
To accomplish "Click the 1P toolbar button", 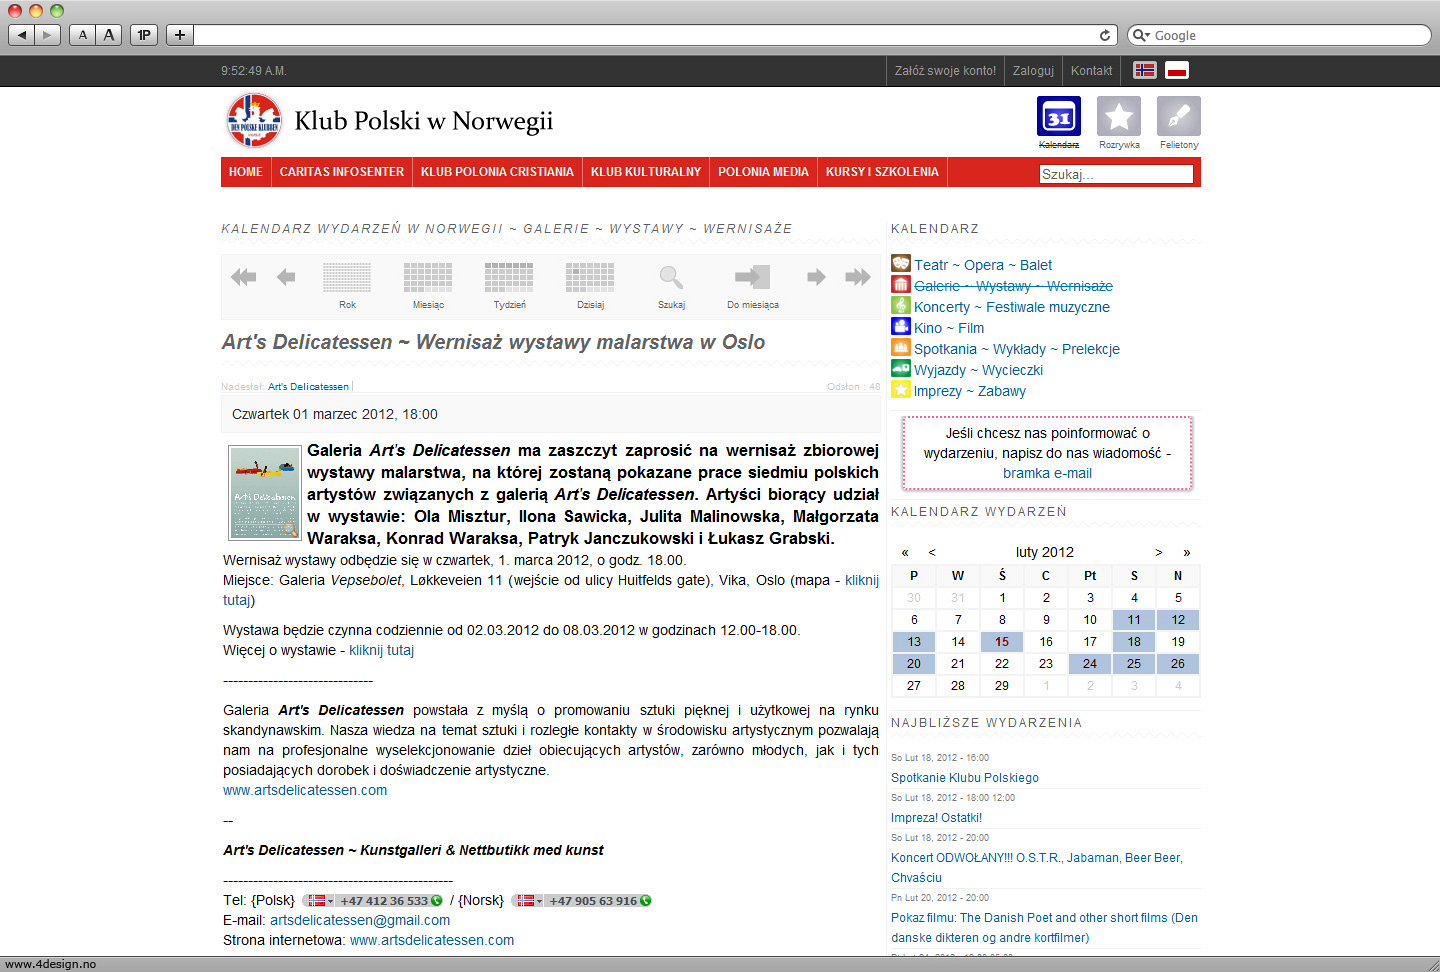I will tap(144, 35).
